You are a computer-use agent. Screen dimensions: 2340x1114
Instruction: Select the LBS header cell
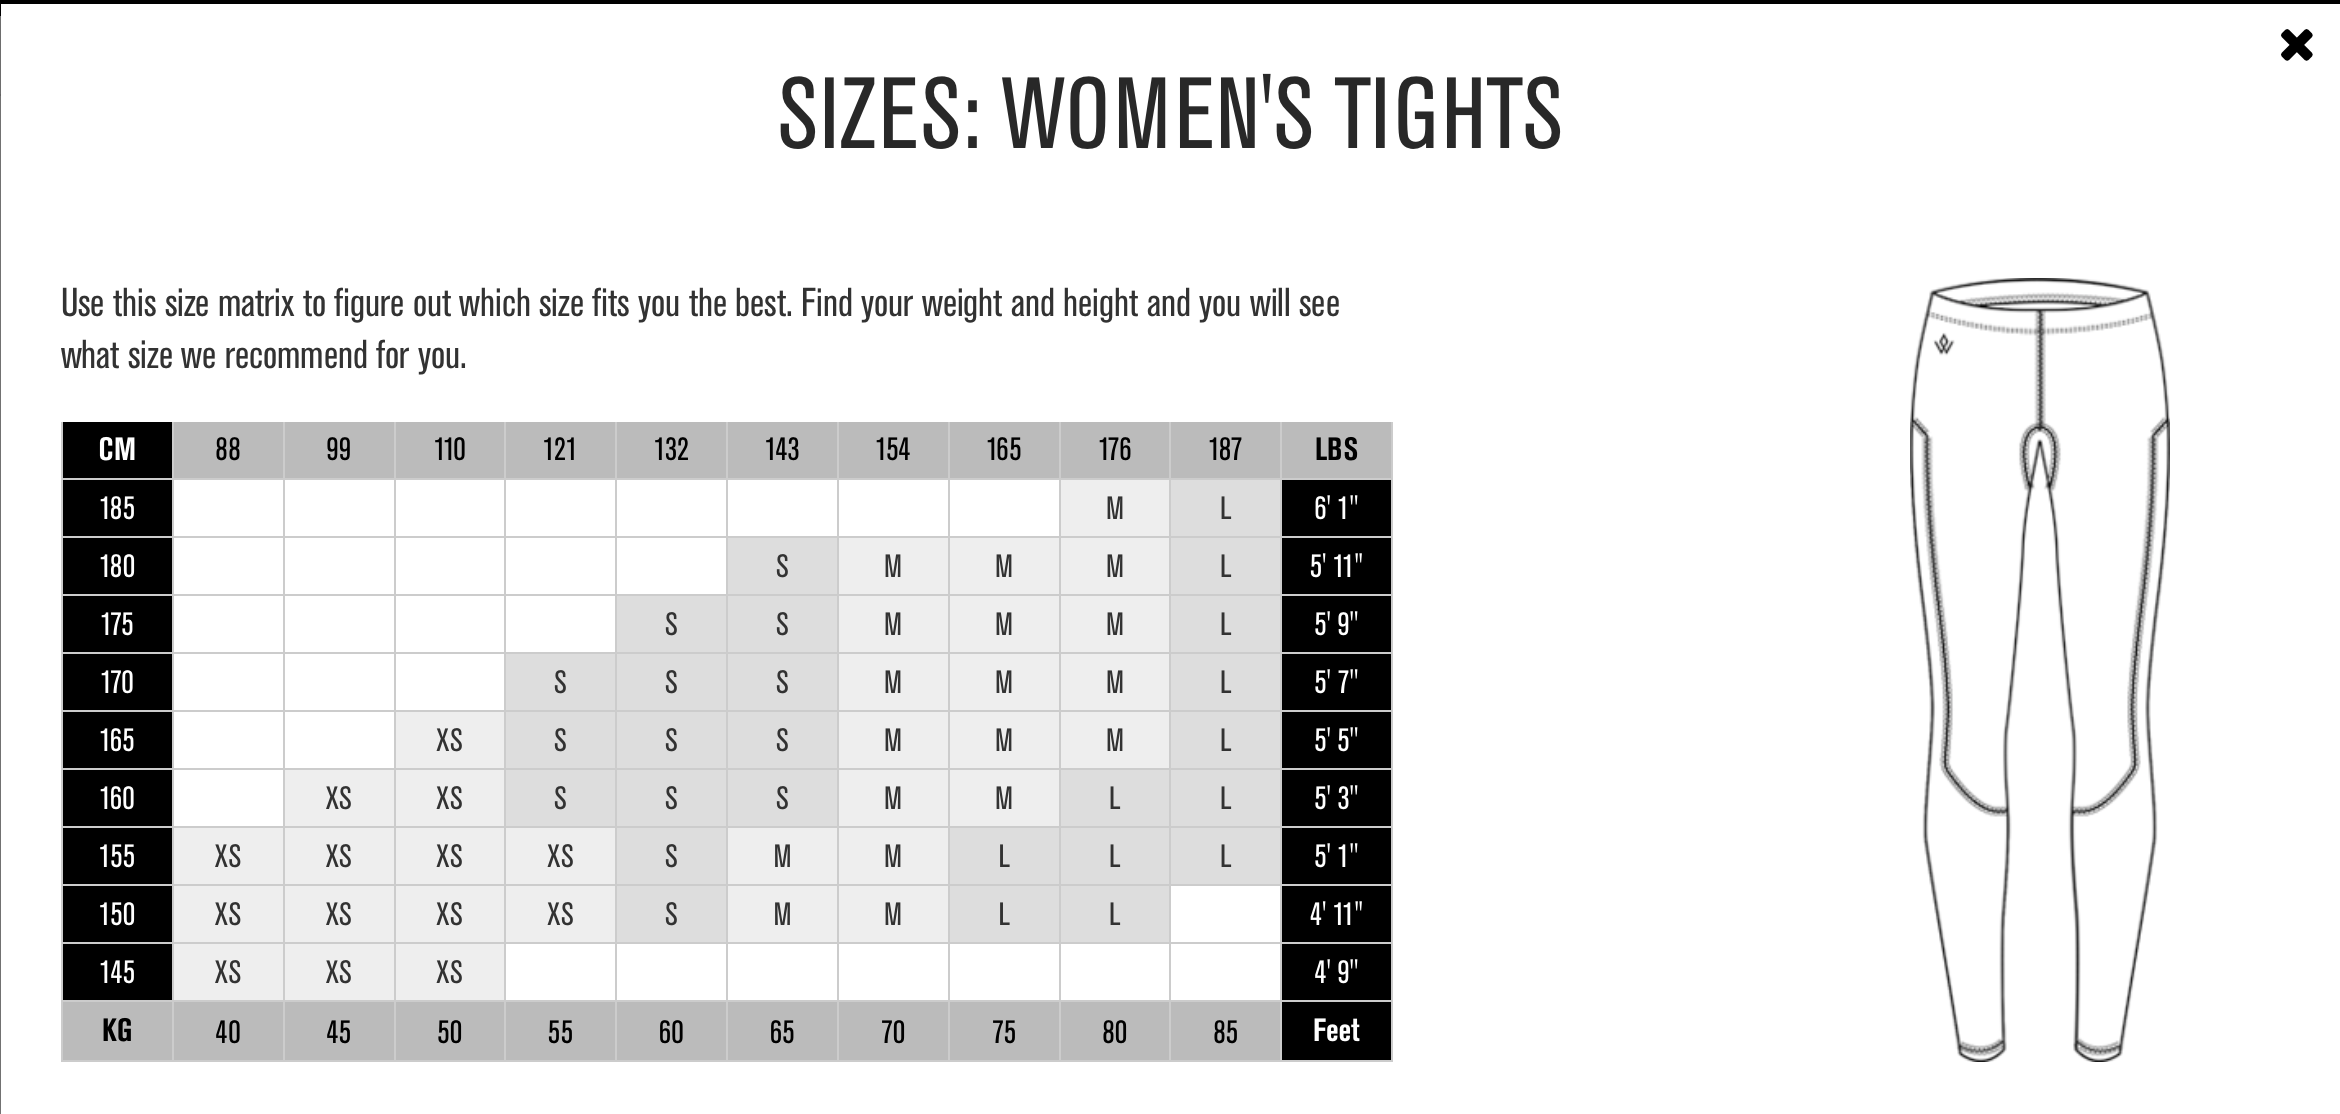1336,450
